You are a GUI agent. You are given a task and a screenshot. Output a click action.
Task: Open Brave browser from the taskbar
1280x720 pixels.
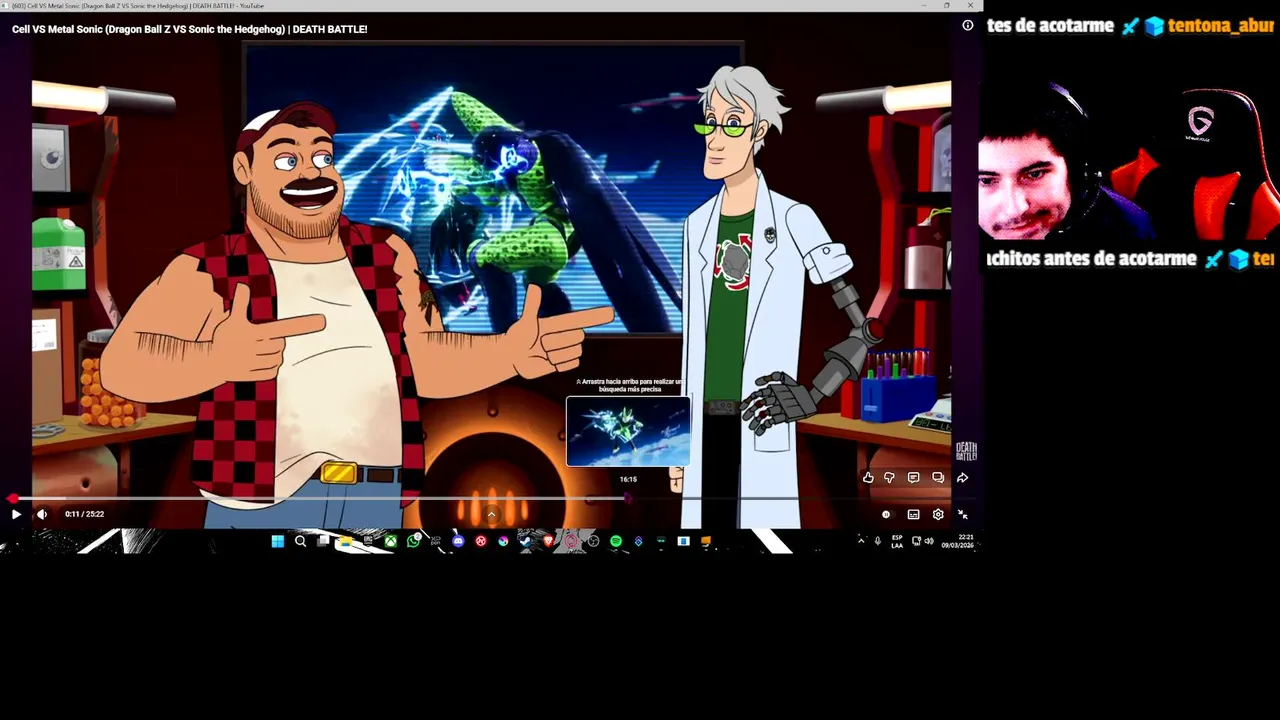548,541
